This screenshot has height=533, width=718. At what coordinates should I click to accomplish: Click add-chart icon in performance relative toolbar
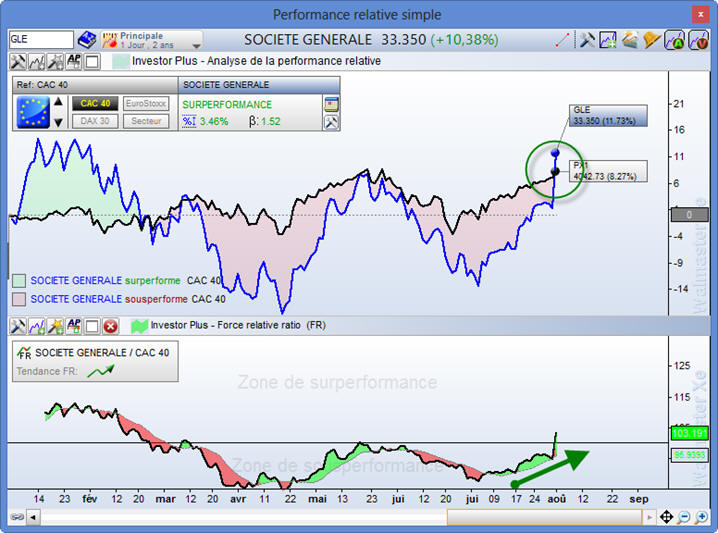(x=37, y=61)
